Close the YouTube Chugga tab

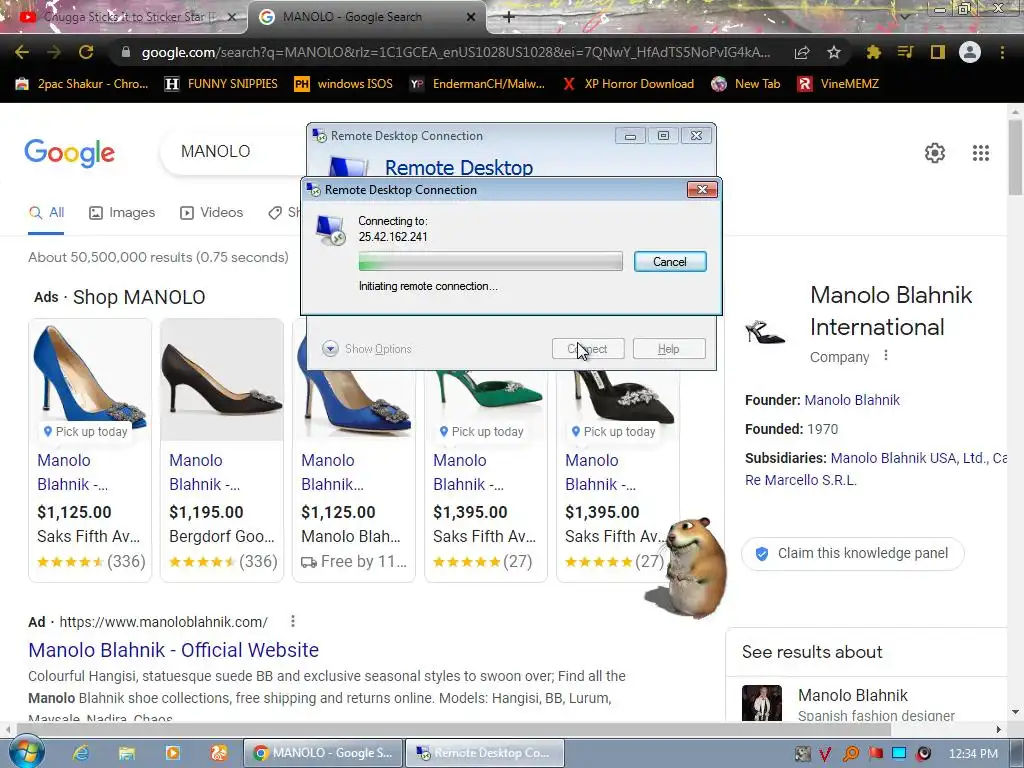[231, 17]
